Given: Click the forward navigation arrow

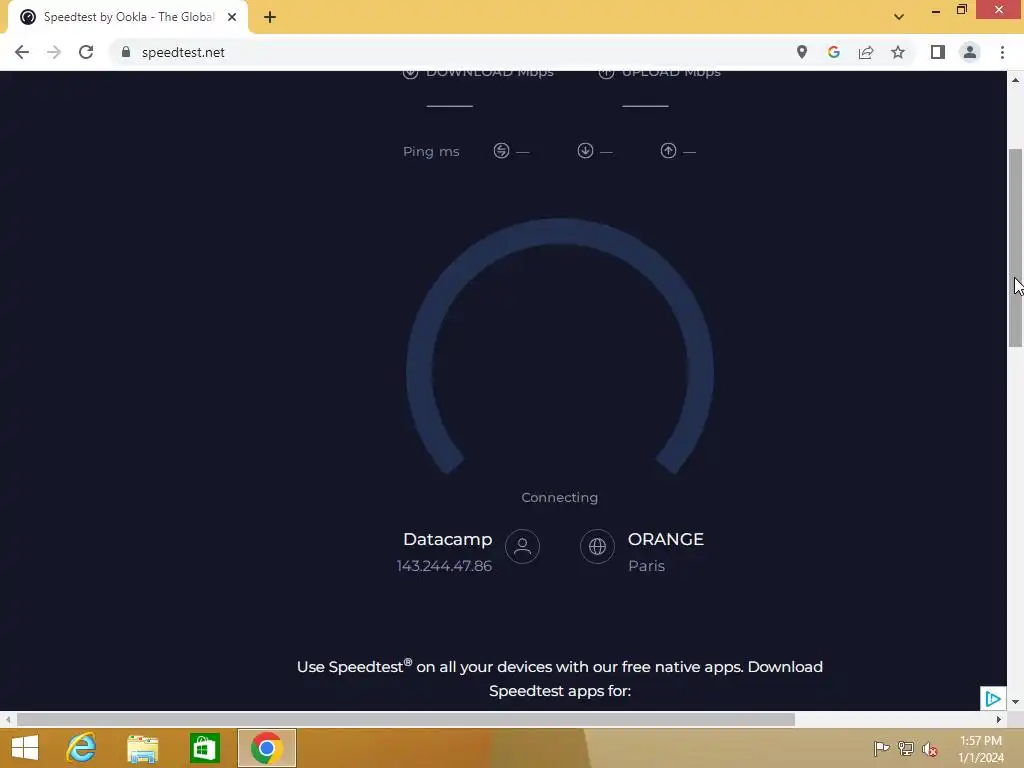Looking at the screenshot, I should 54,52.
